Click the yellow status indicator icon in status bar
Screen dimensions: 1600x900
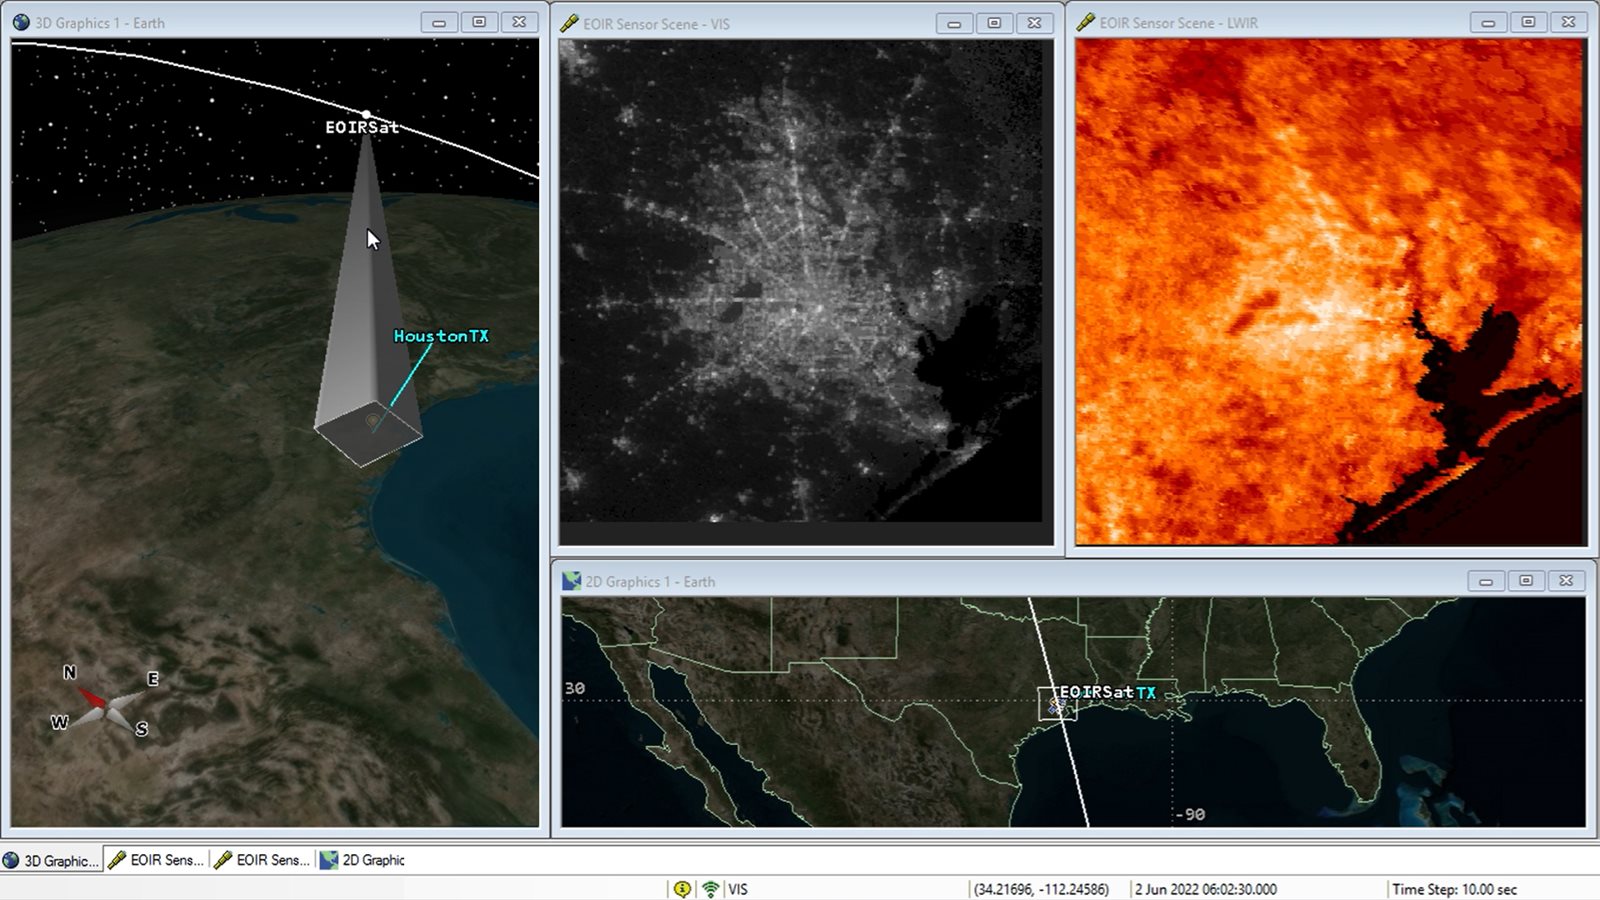tap(682, 889)
